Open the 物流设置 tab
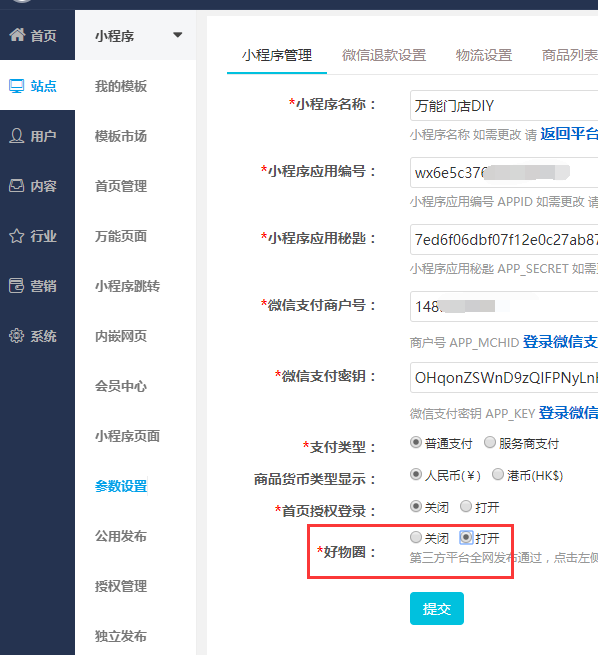The width and height of the screenshot is (598, 655). (484, 55)
